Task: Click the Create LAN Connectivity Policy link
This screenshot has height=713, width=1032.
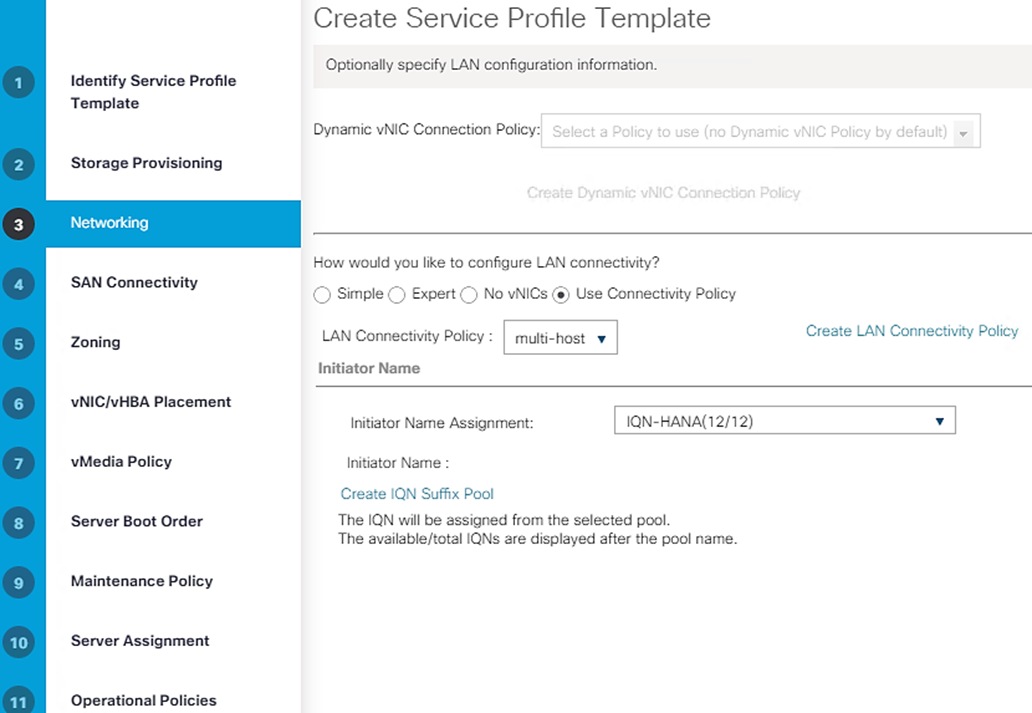Action: [x=912, y=331]
